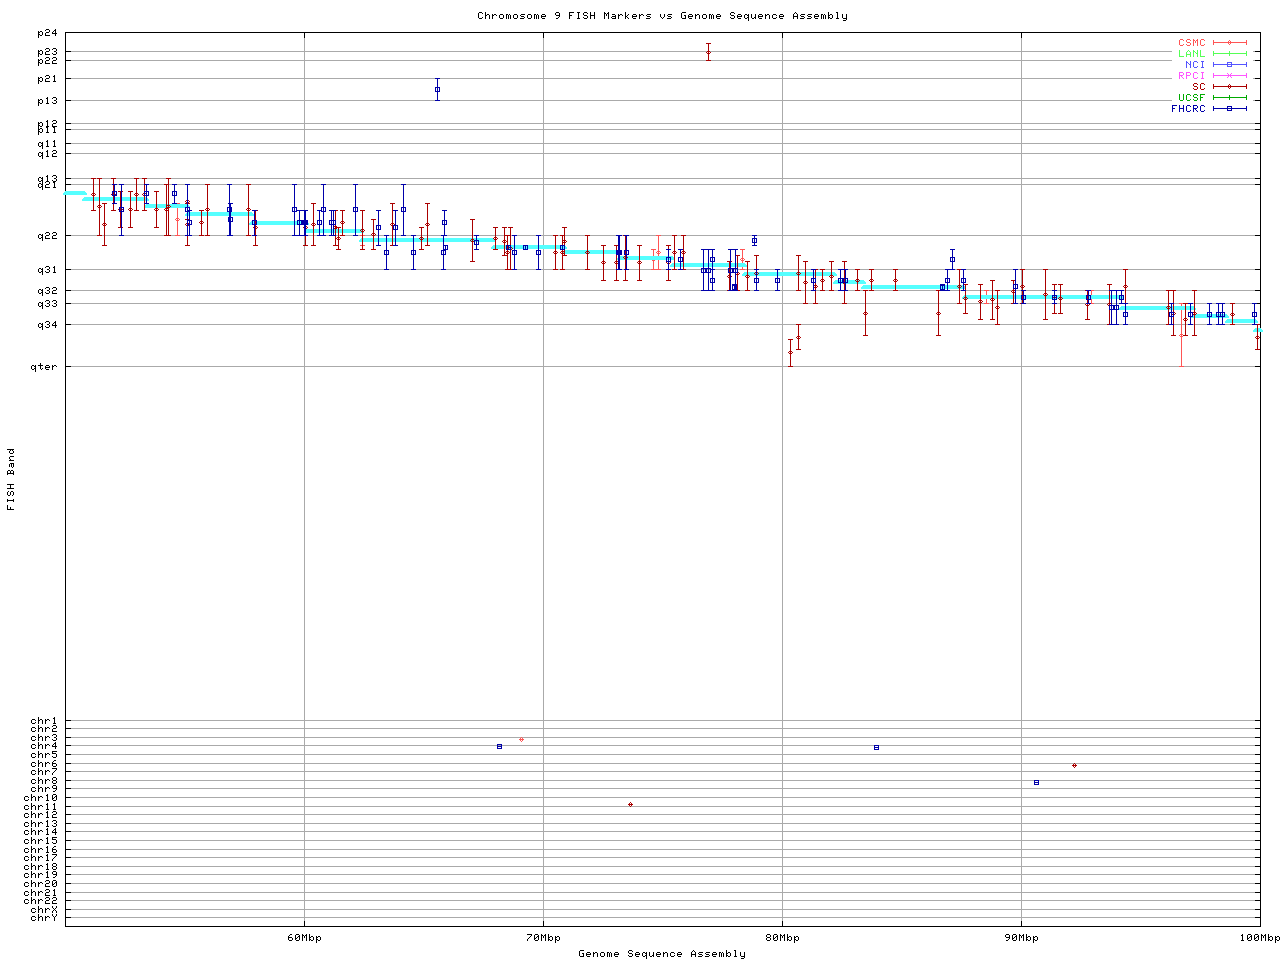Select the black square marker near band p13
The width and height of the screenshot is (1280, 960).
coord(437,89)
